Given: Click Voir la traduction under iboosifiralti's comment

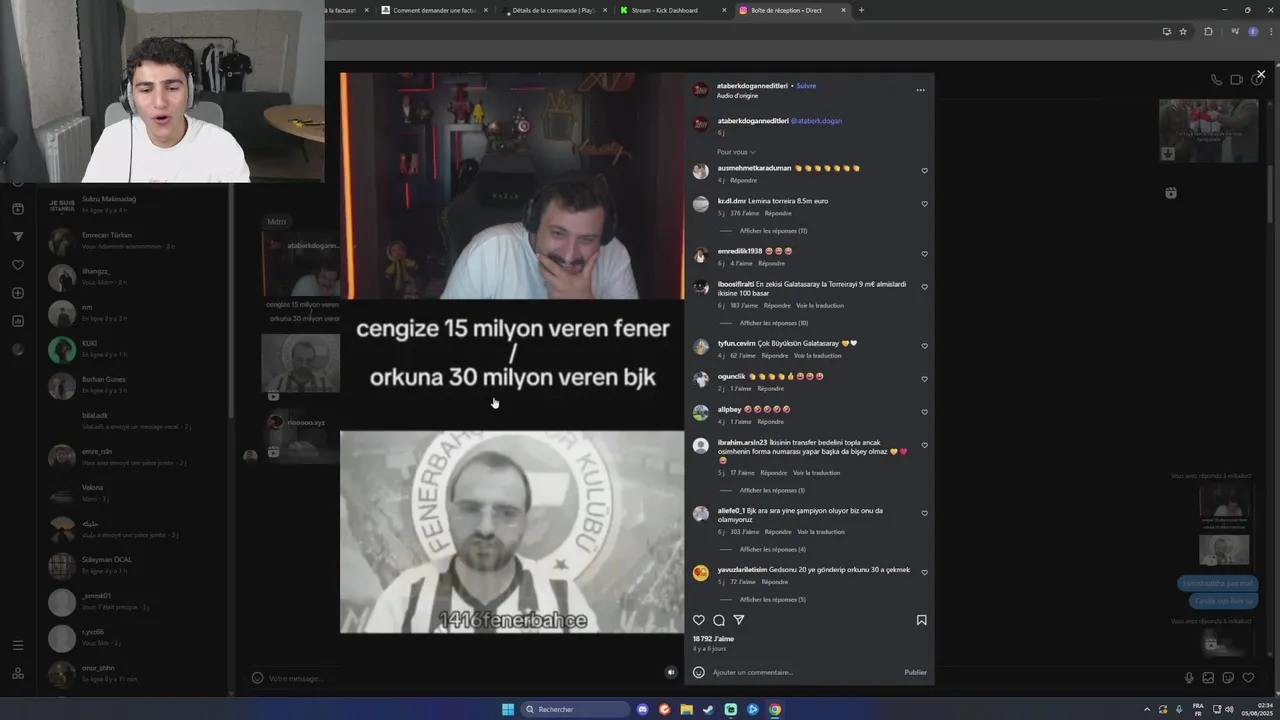Looking at the screenshot, I should pyautogui.click(x=820, y=306).
